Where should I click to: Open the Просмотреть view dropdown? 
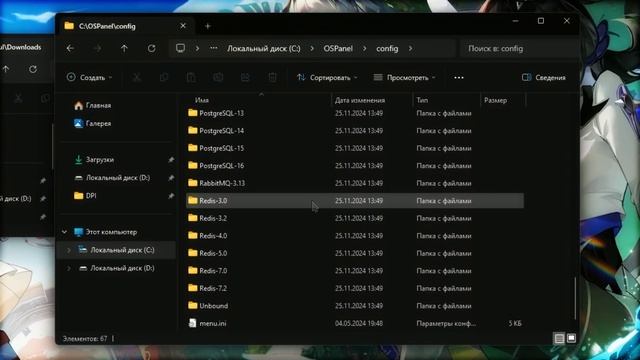404,78
